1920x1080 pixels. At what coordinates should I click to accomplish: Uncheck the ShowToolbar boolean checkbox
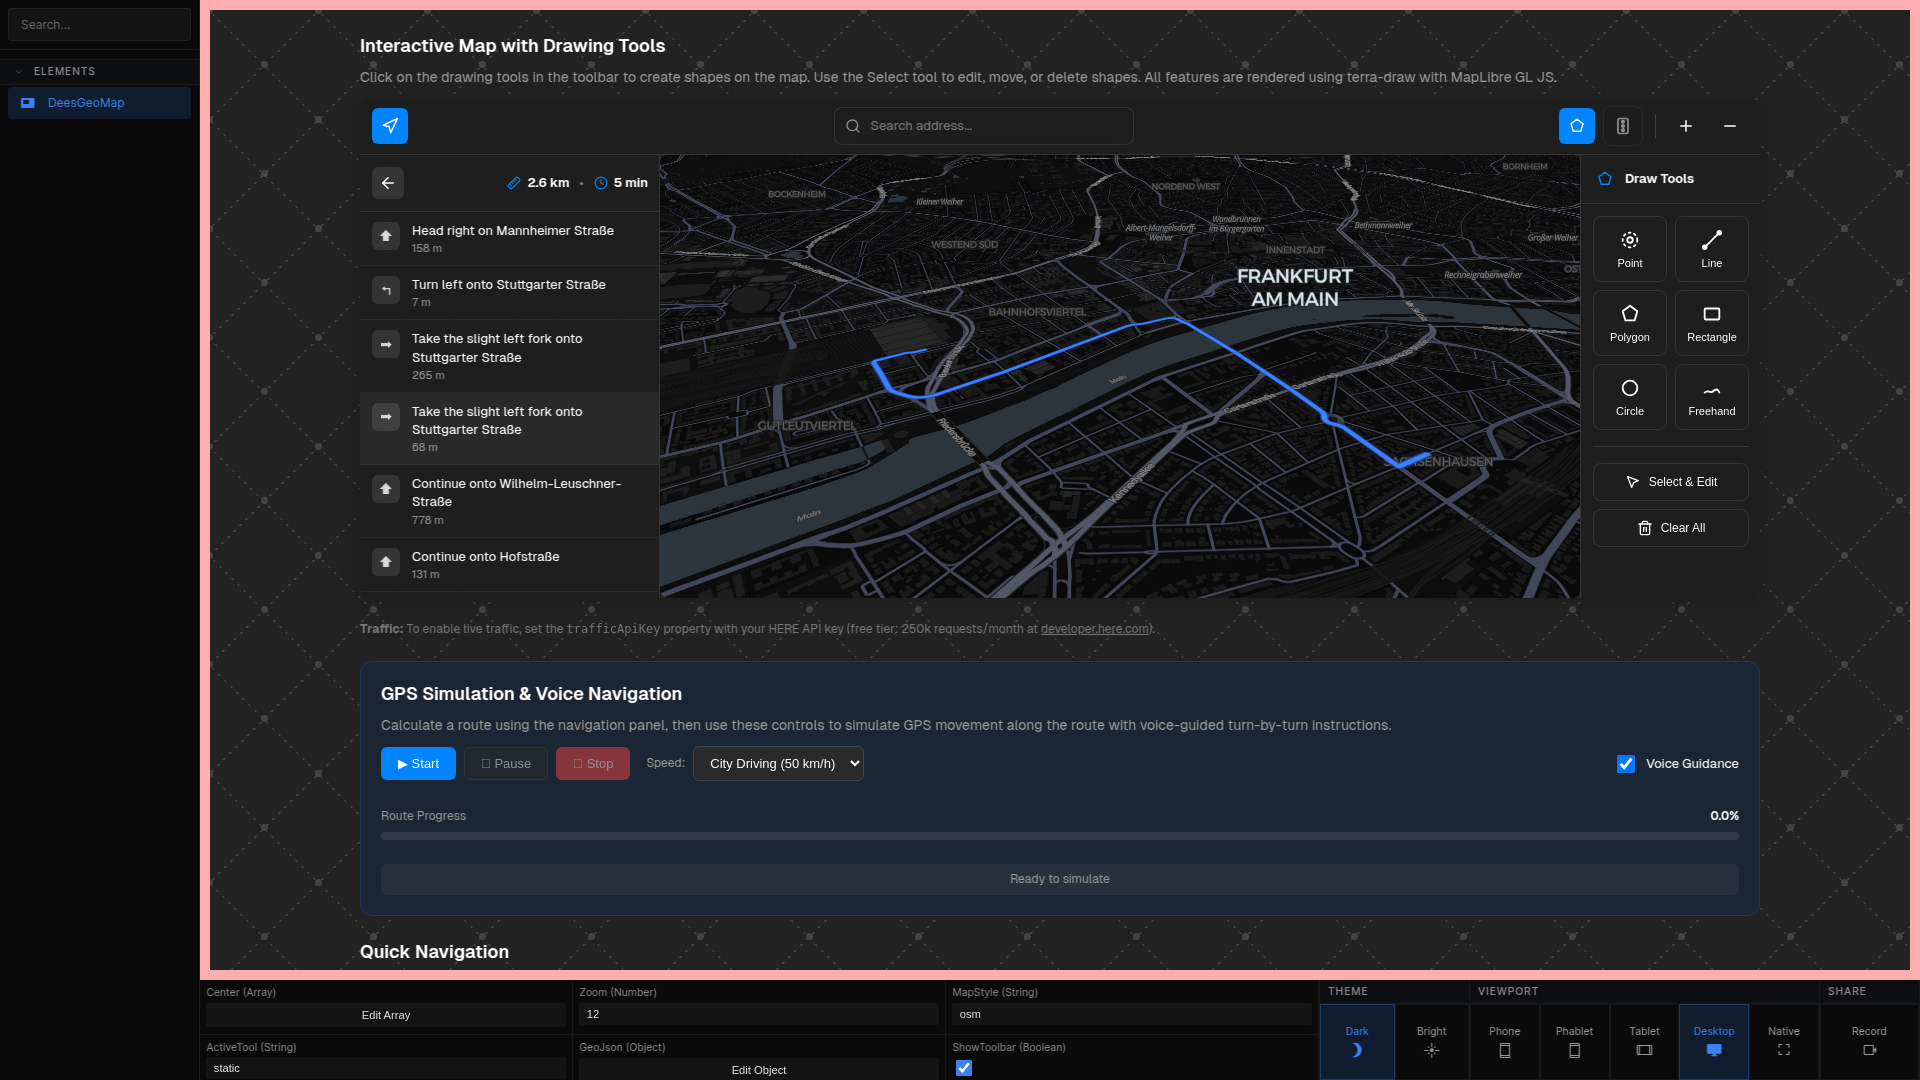(964, 1068)
